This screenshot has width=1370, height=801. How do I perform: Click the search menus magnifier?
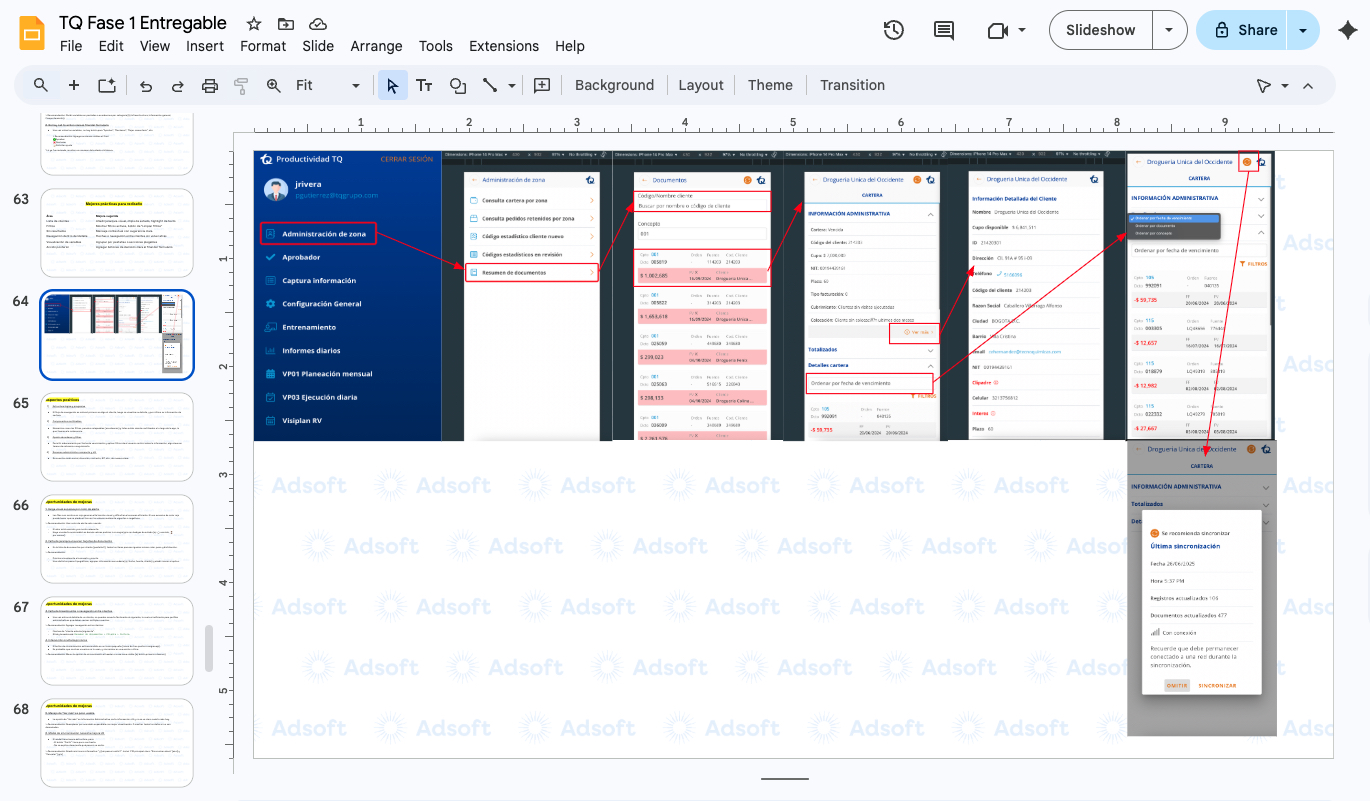coord(41,85)
